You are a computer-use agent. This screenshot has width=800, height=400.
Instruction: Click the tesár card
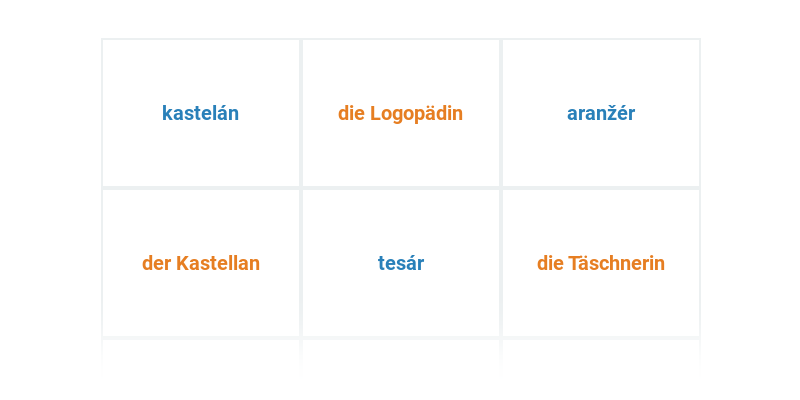pos(401,263)
